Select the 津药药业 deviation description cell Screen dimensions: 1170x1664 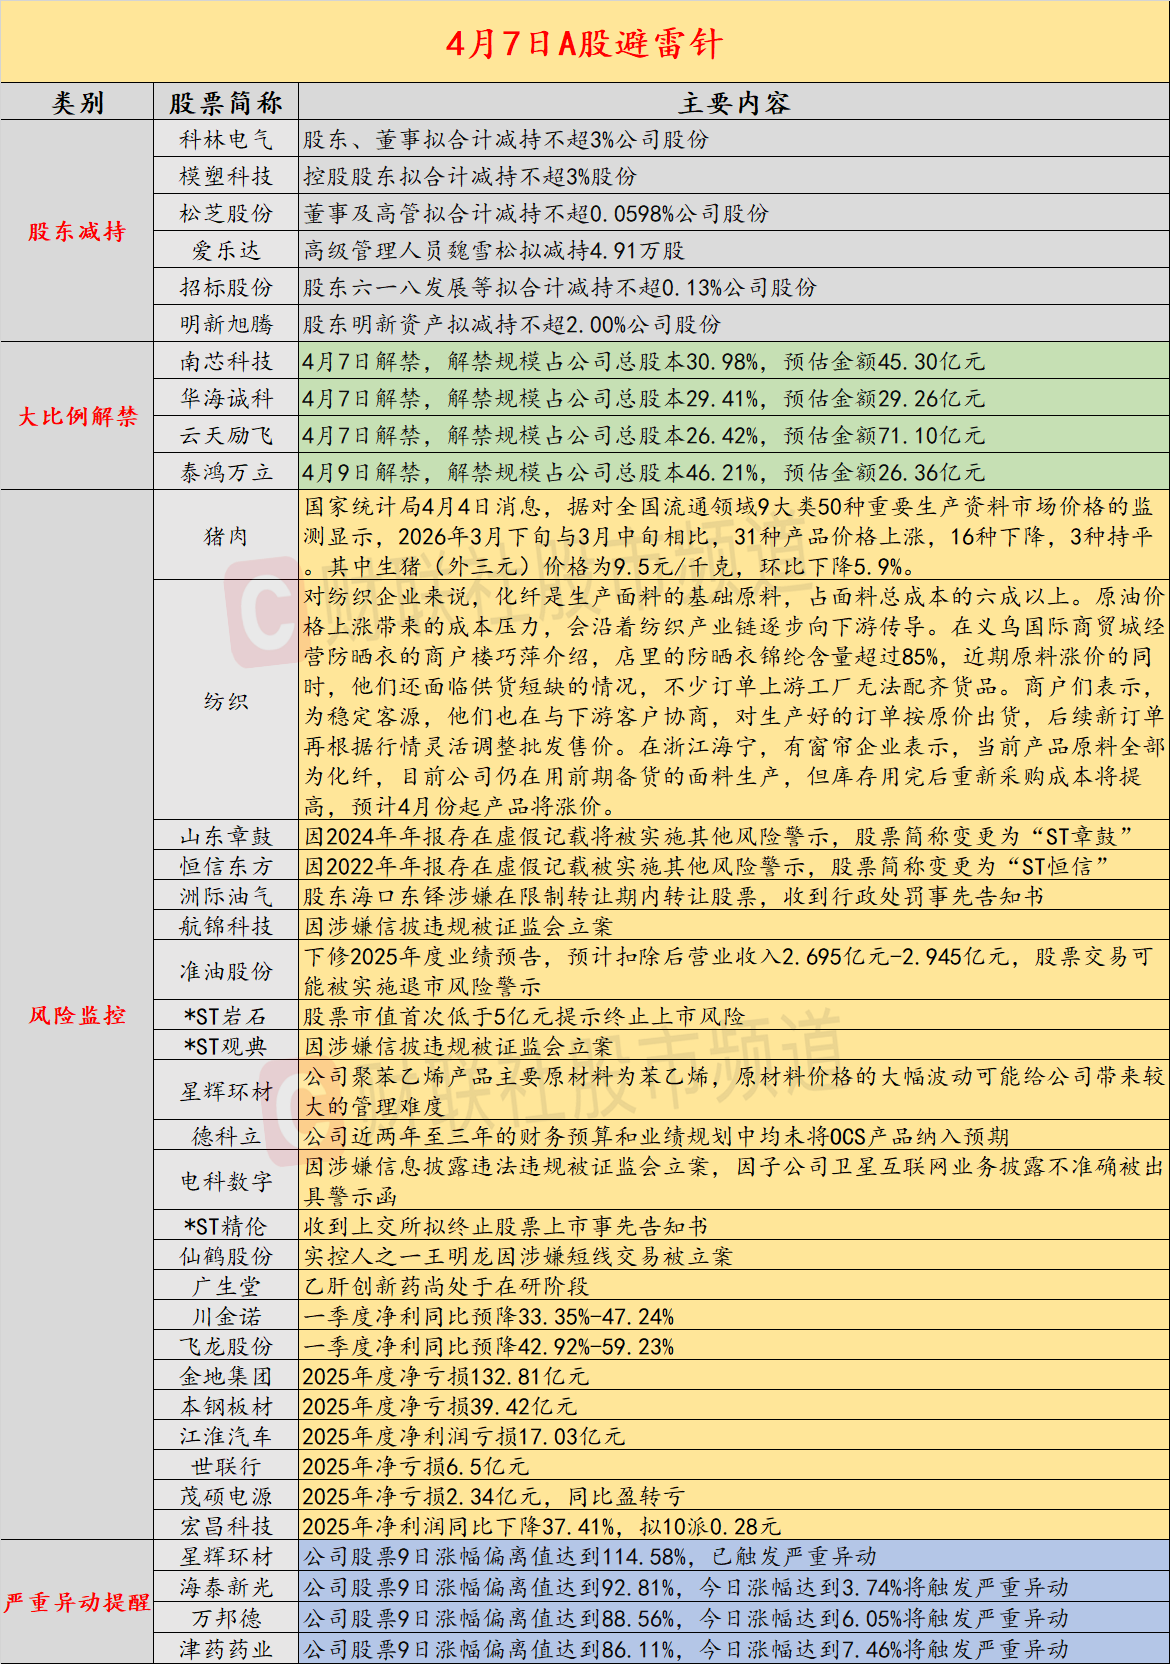734,1648
